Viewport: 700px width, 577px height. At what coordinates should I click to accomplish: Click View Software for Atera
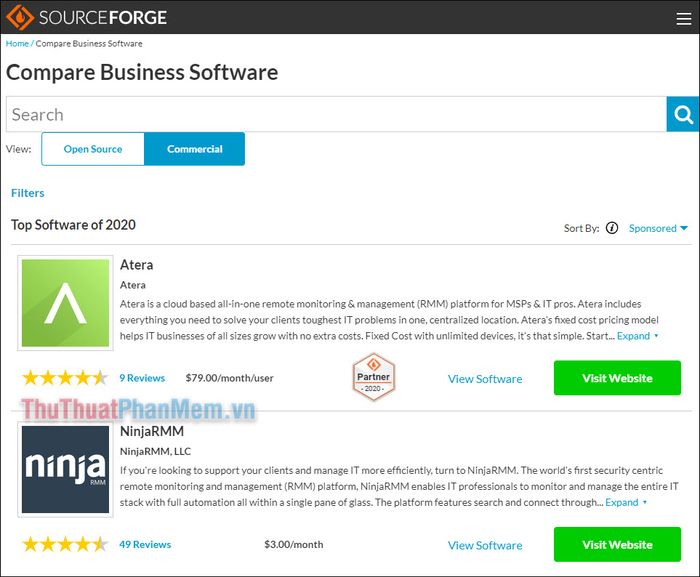485,379
